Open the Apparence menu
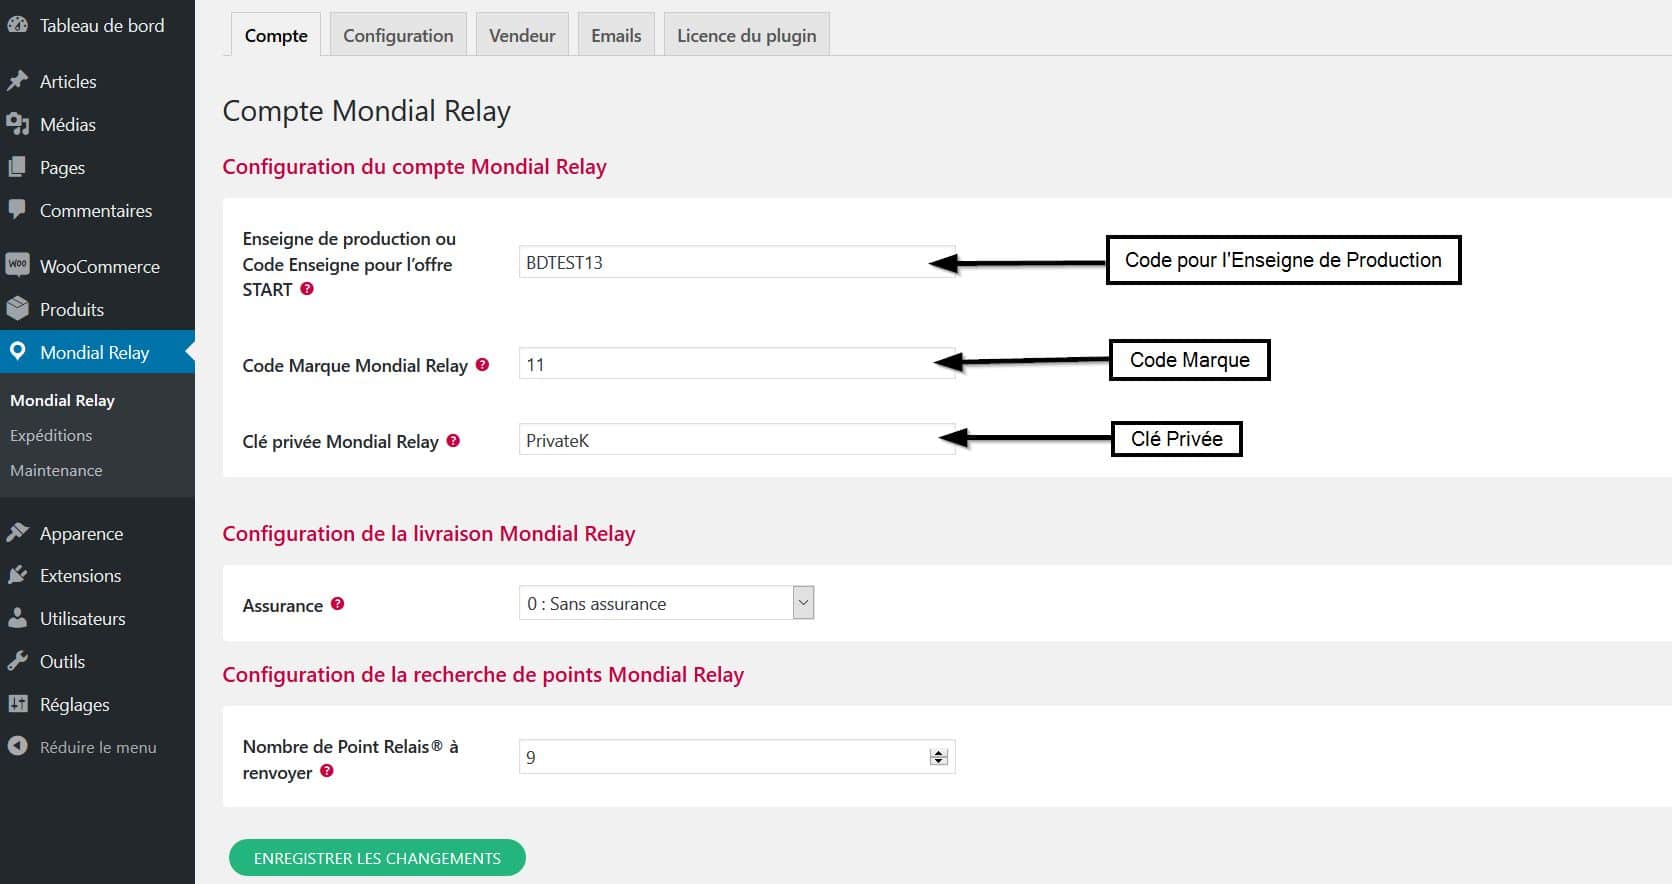The width and height of the screenshot is (1672, 884). [97, 533]
